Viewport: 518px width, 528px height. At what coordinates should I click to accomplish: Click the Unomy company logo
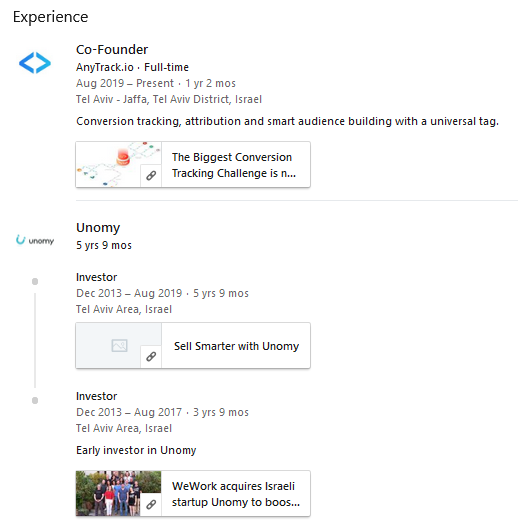(35, 240)
